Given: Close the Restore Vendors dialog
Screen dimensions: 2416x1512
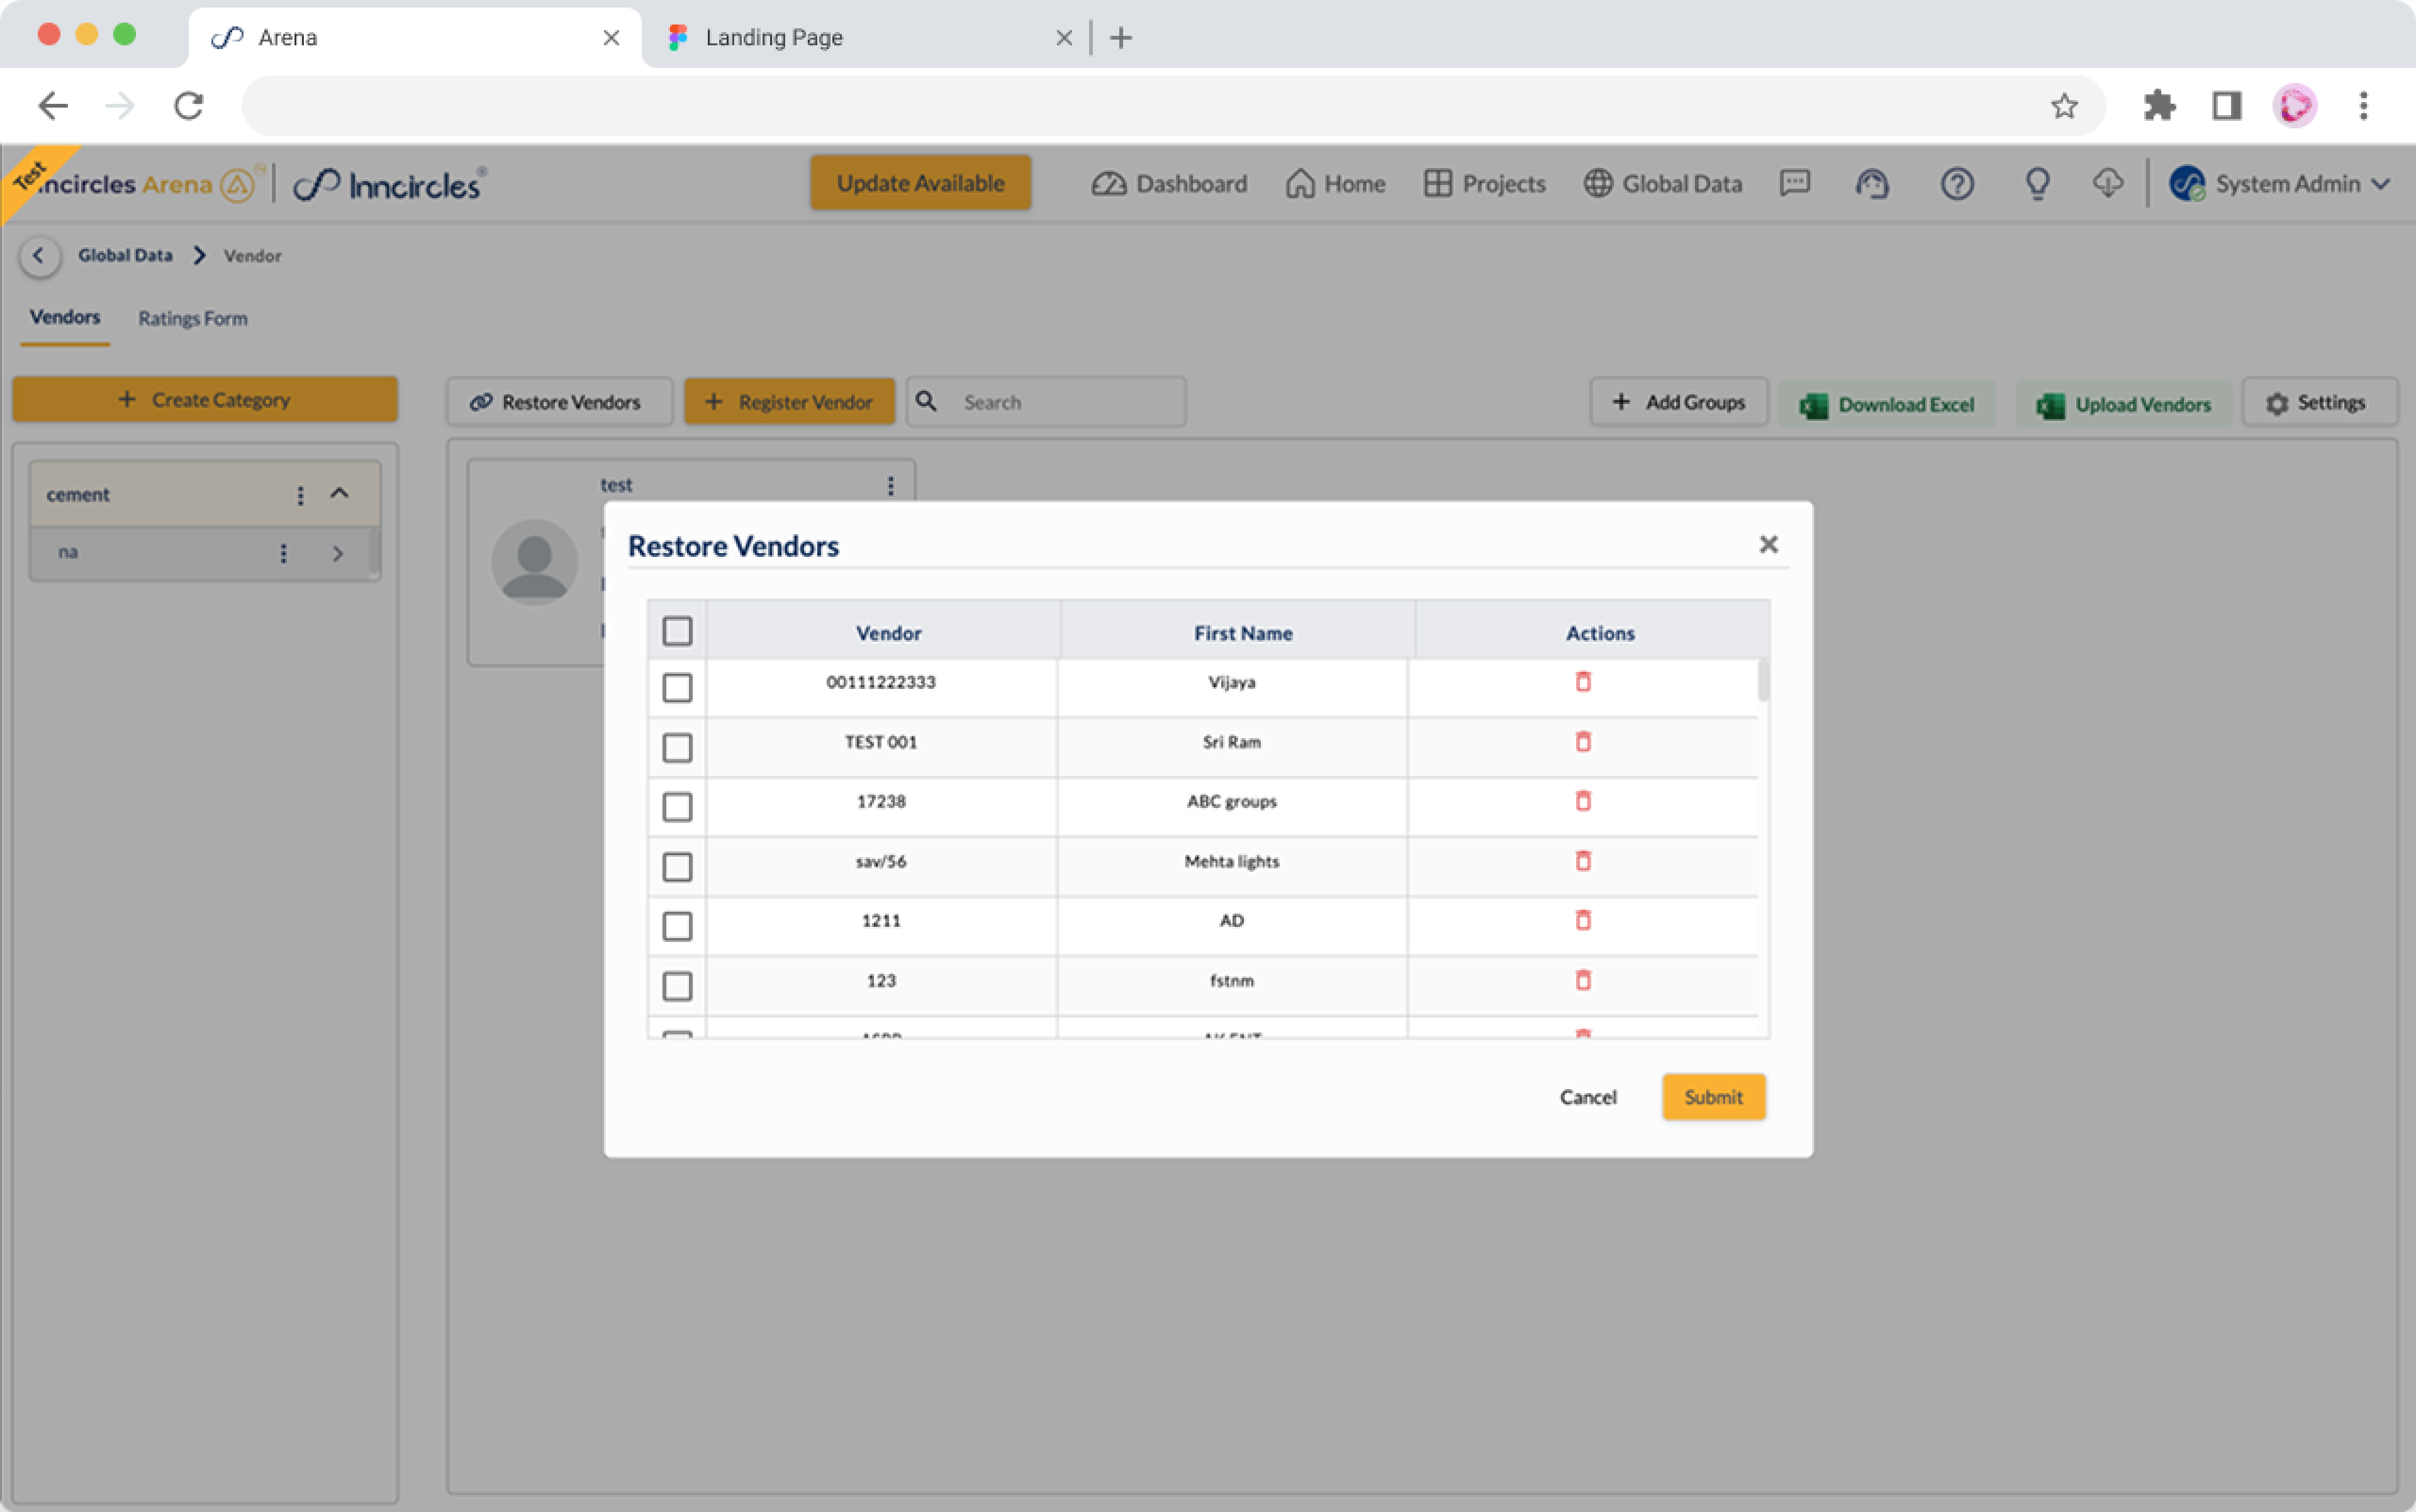Looking at the screenshot, I should tap(1768, 544).
